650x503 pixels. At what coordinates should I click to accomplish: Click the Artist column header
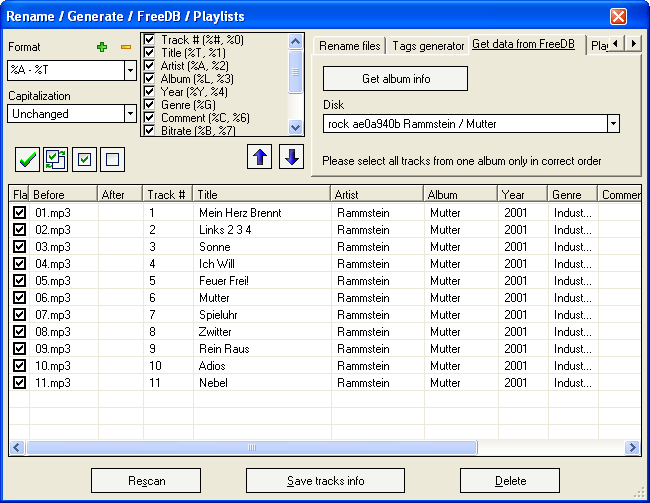pyautogui.click(x=377, y=194)
